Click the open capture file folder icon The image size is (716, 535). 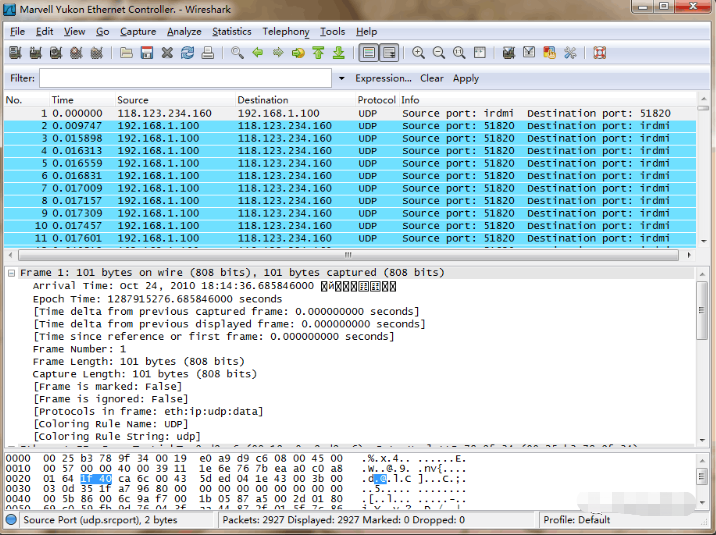(126, 53)
